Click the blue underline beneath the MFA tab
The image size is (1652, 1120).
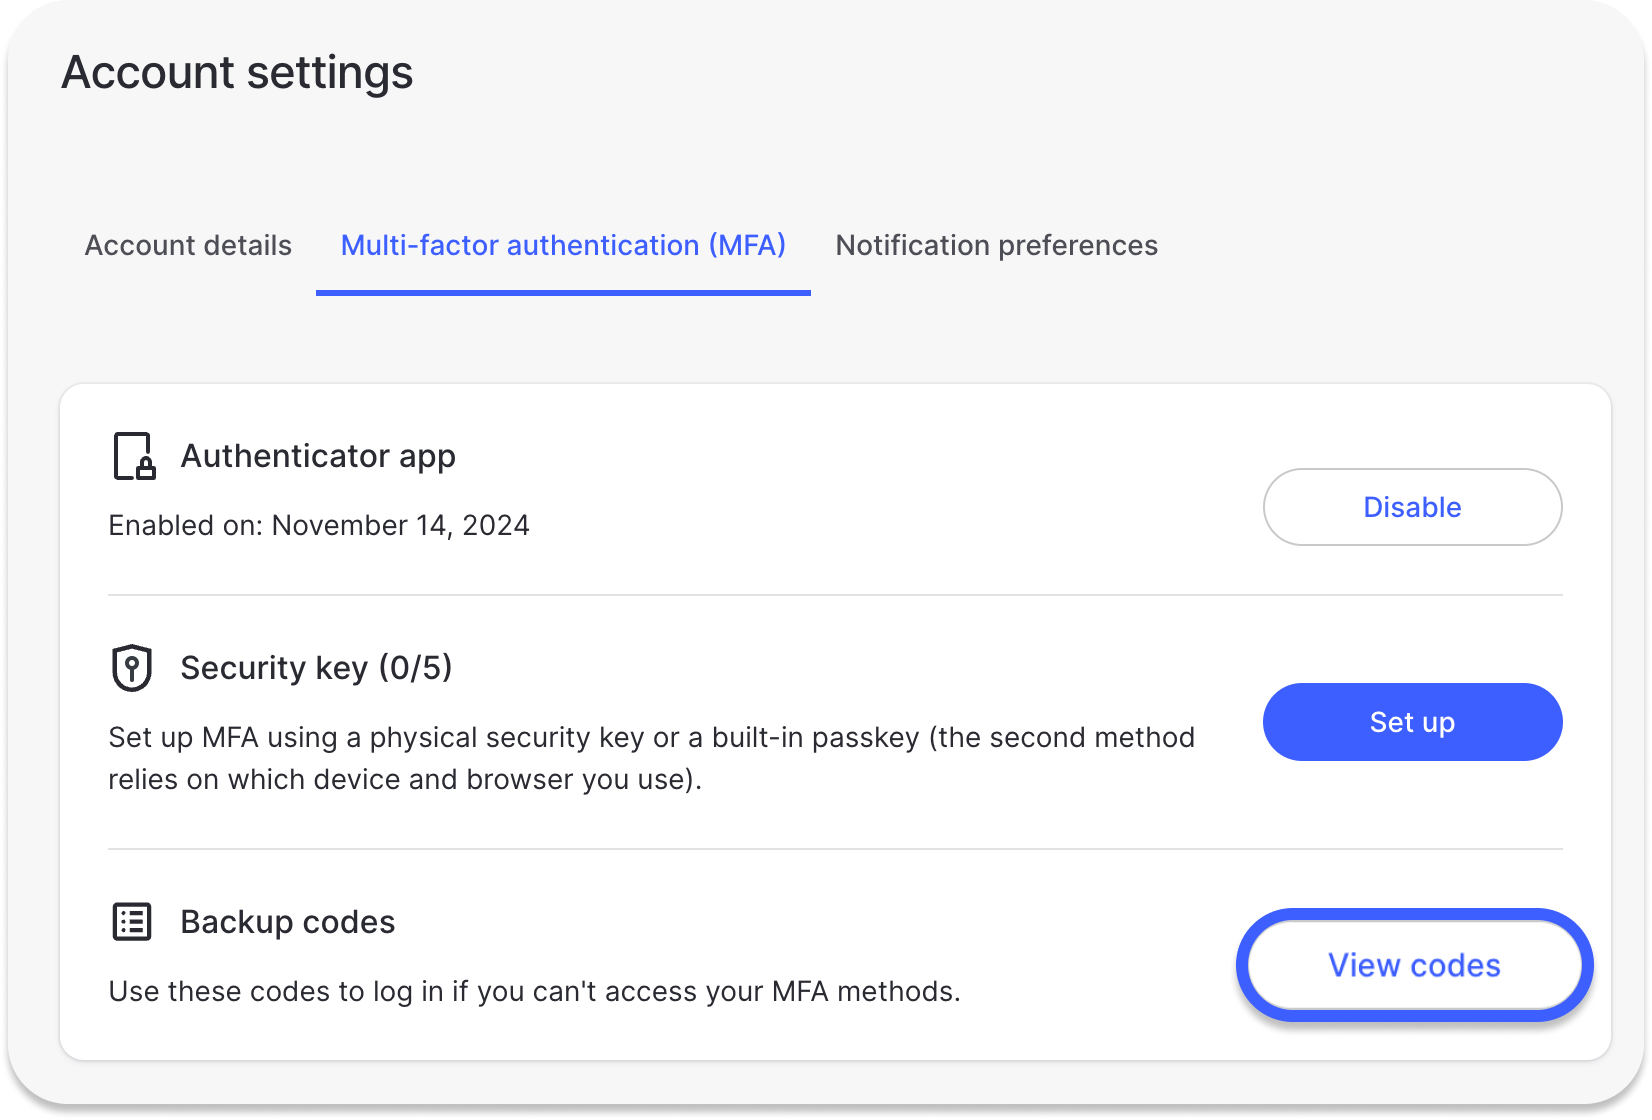click(x=563, y=293)
